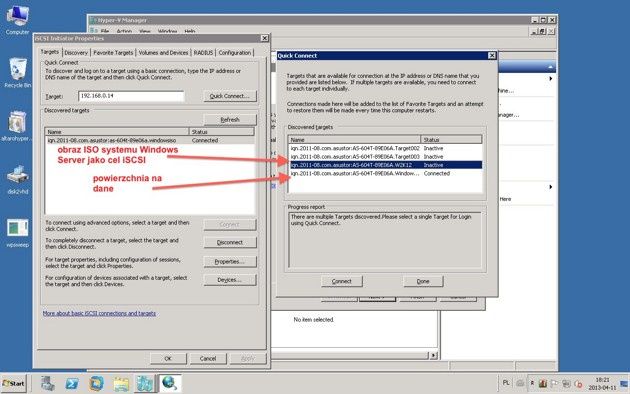Image resolution: width=630 pixels, height=394 pixels.
Task: Click the PL language indicator
Action: 506,383
